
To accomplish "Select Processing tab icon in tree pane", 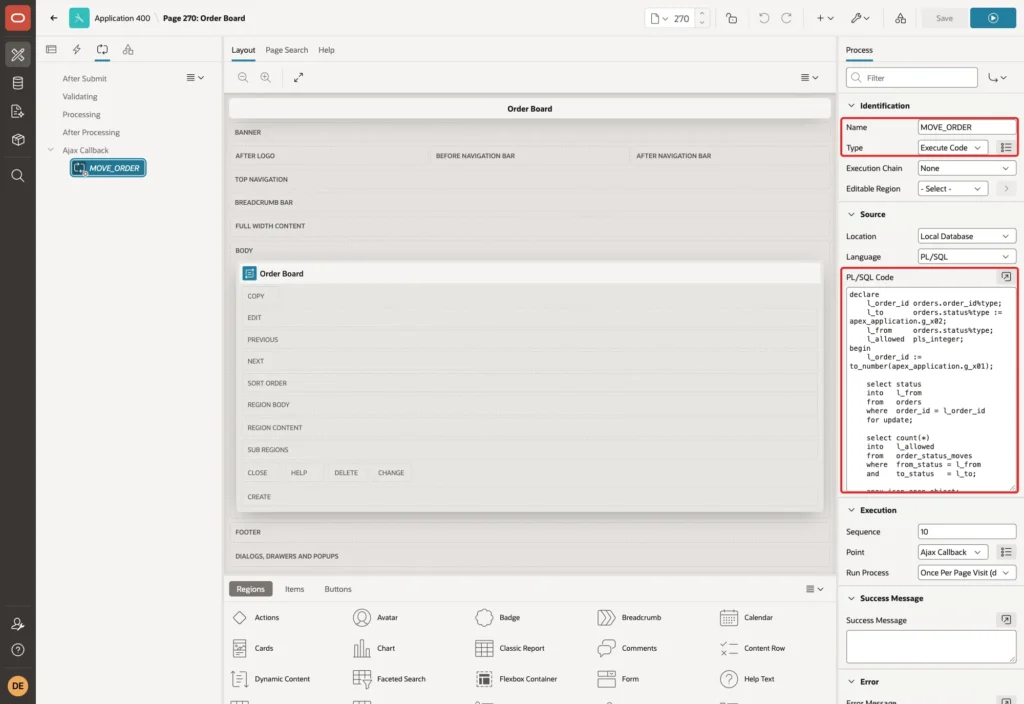I will point(102,50).
